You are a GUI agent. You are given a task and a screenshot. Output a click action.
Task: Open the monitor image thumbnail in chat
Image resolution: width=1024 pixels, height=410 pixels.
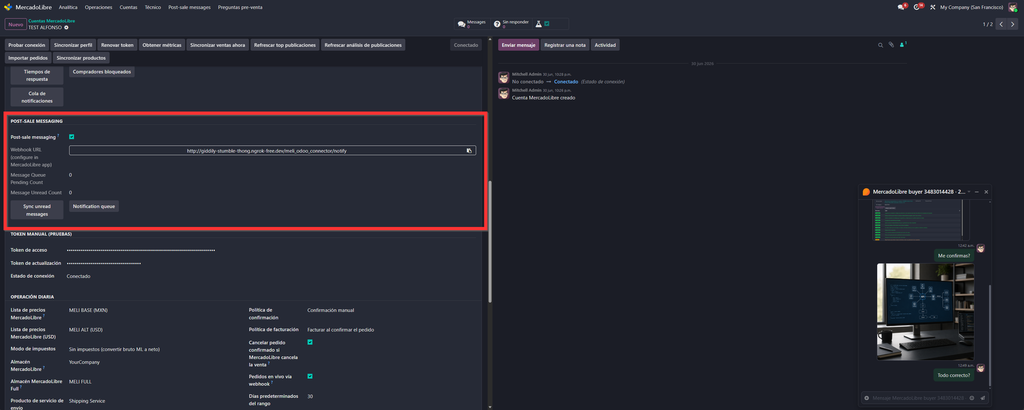click(925, 311)
